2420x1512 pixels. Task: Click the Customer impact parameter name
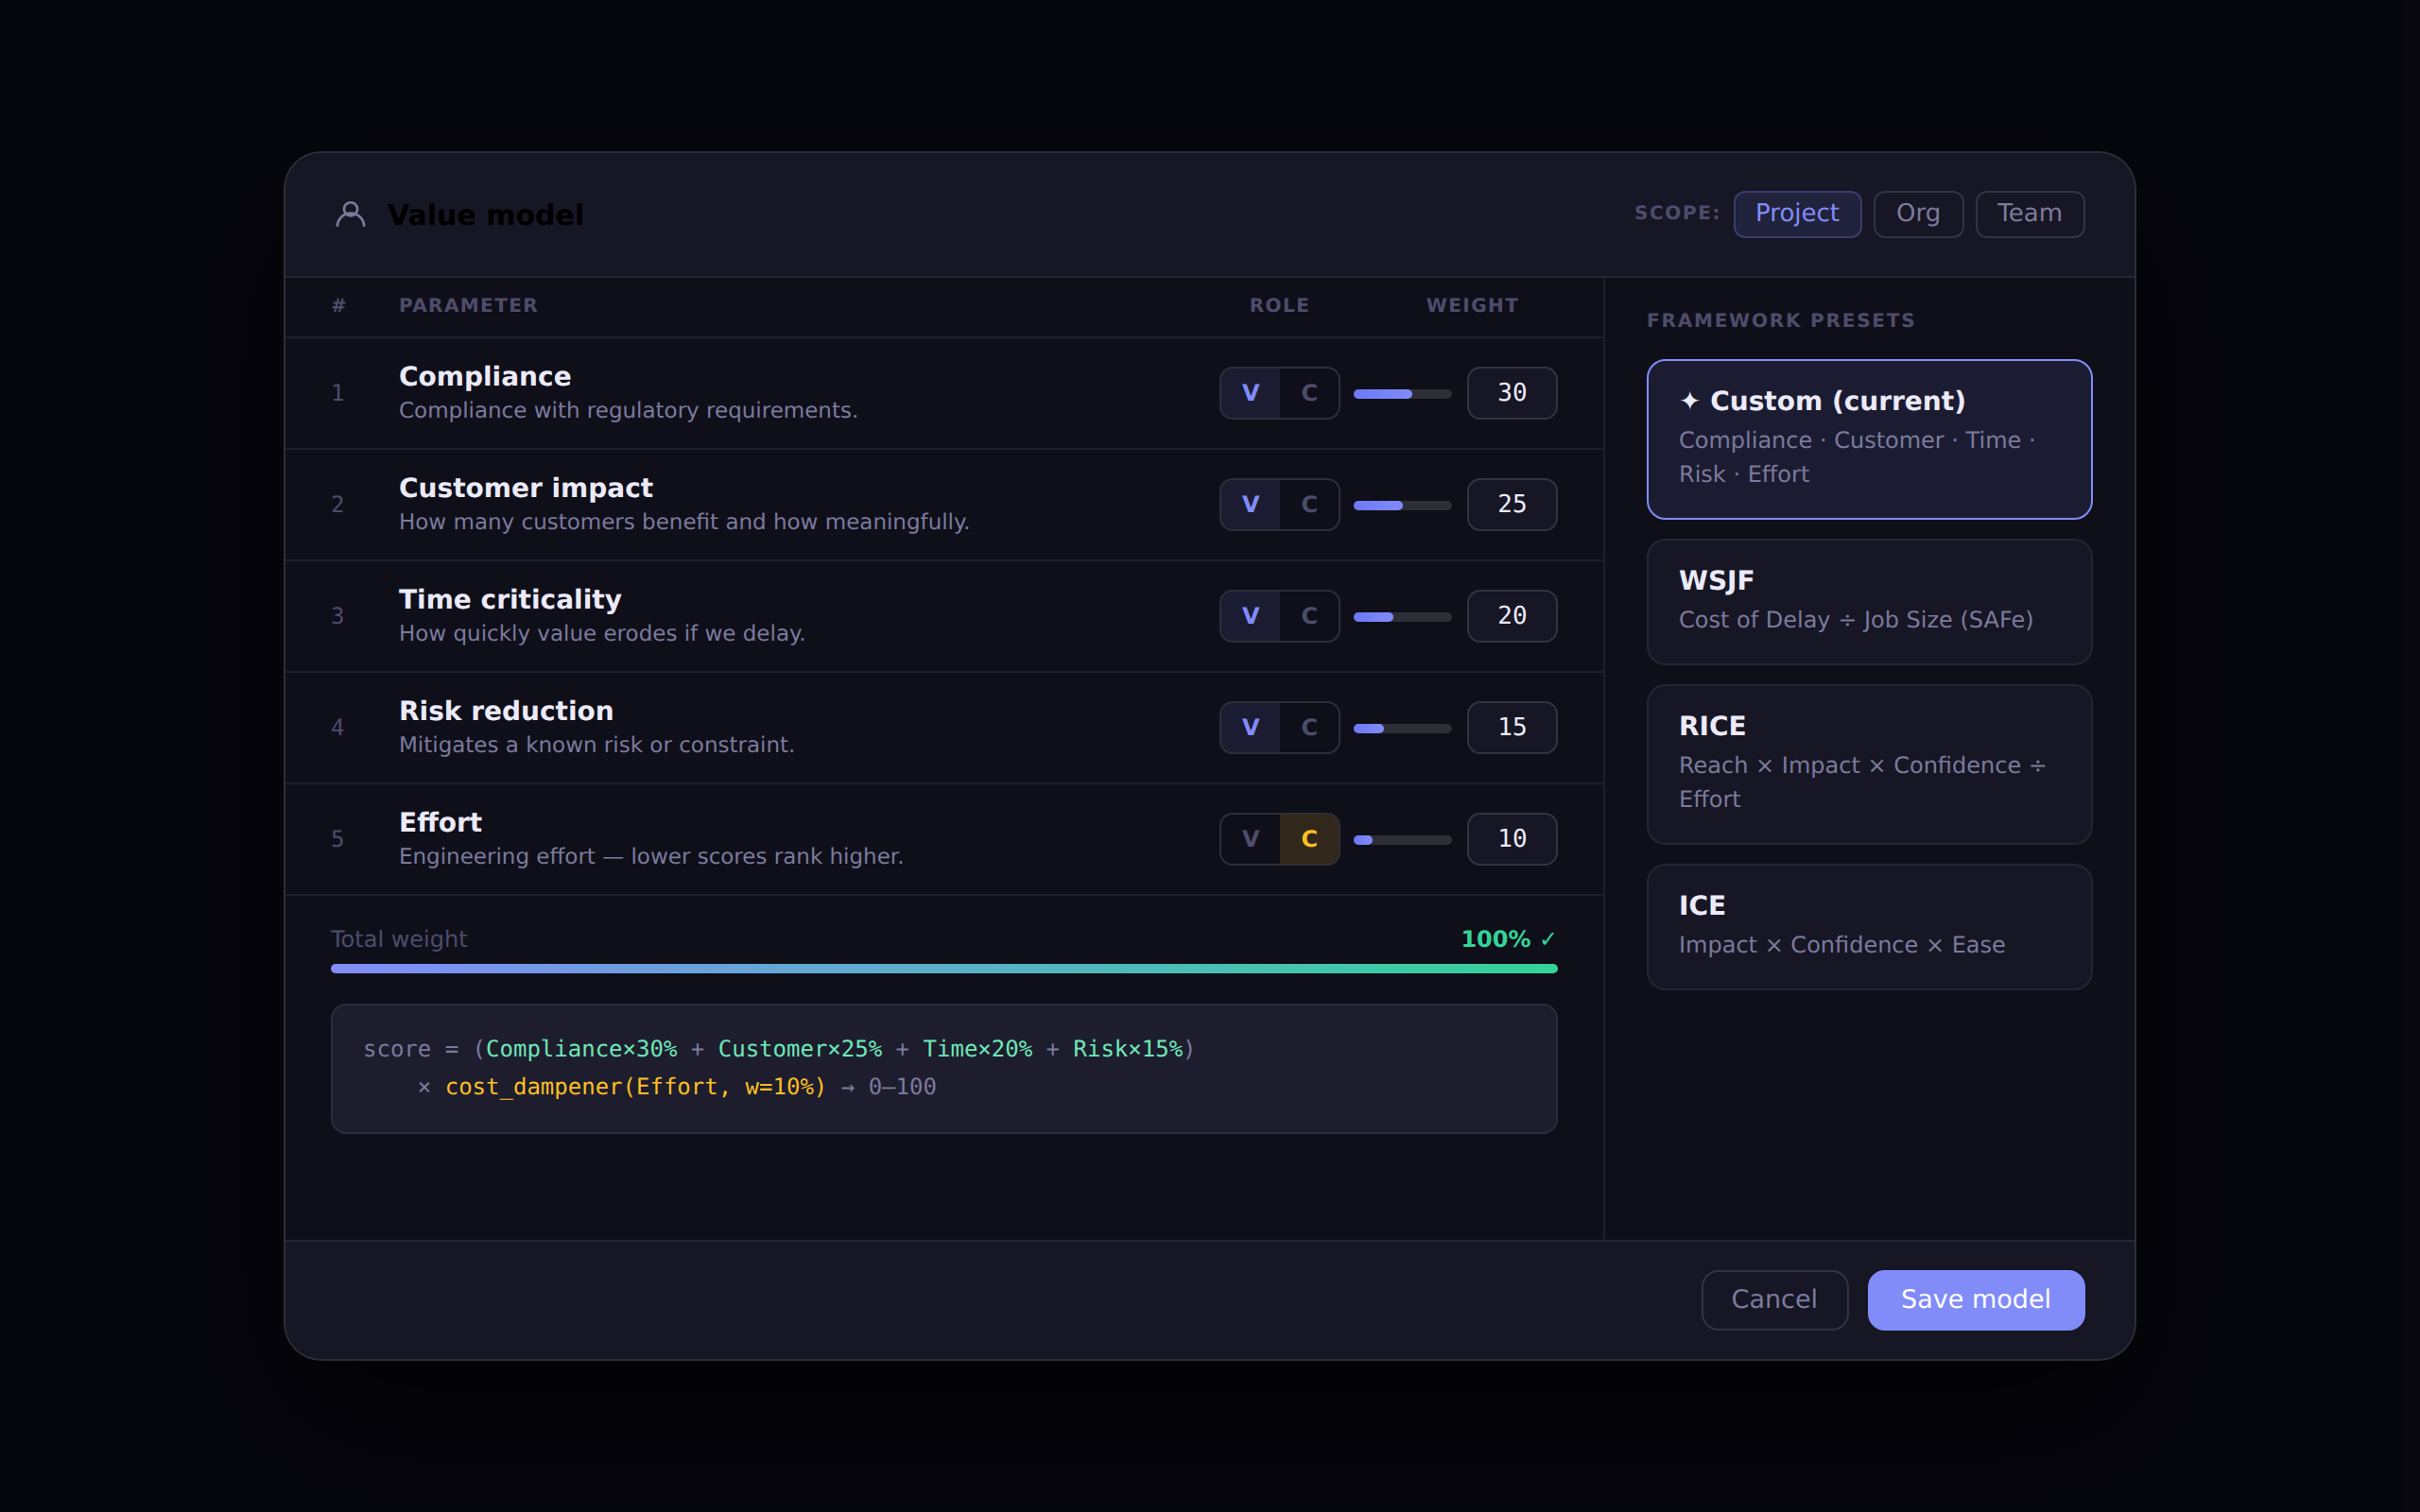526,488
